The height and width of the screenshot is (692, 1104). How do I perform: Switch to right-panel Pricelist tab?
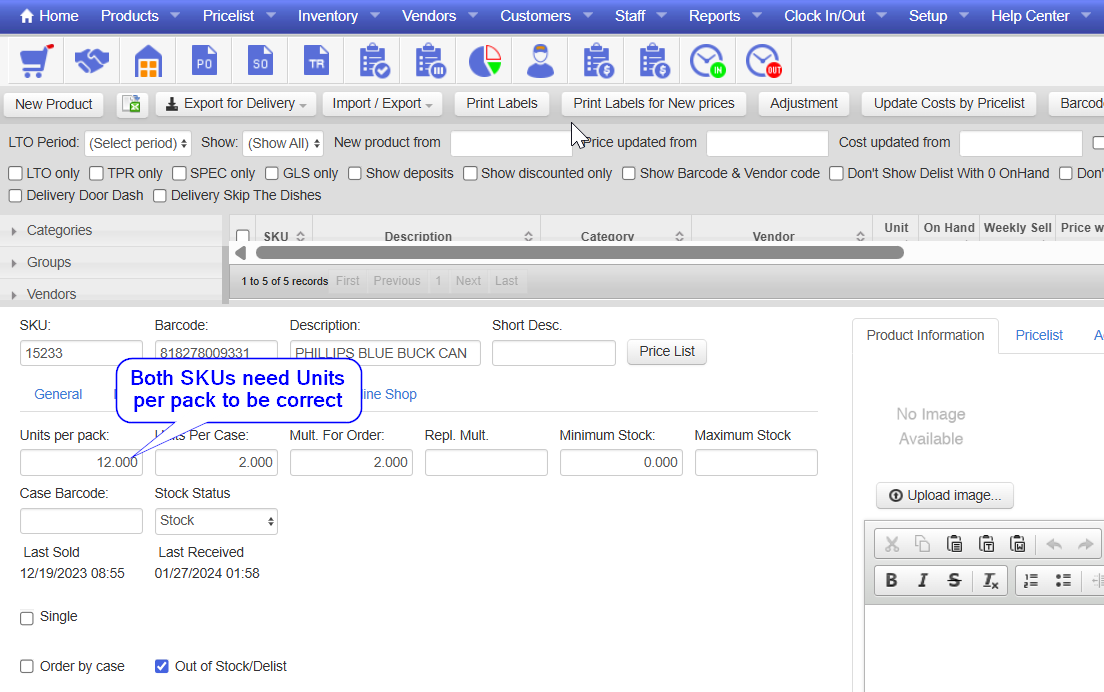pos(1039,336)
